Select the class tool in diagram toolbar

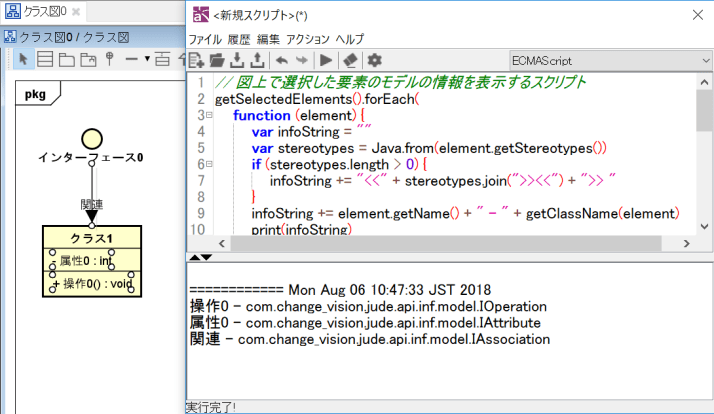tap(46, 60)
